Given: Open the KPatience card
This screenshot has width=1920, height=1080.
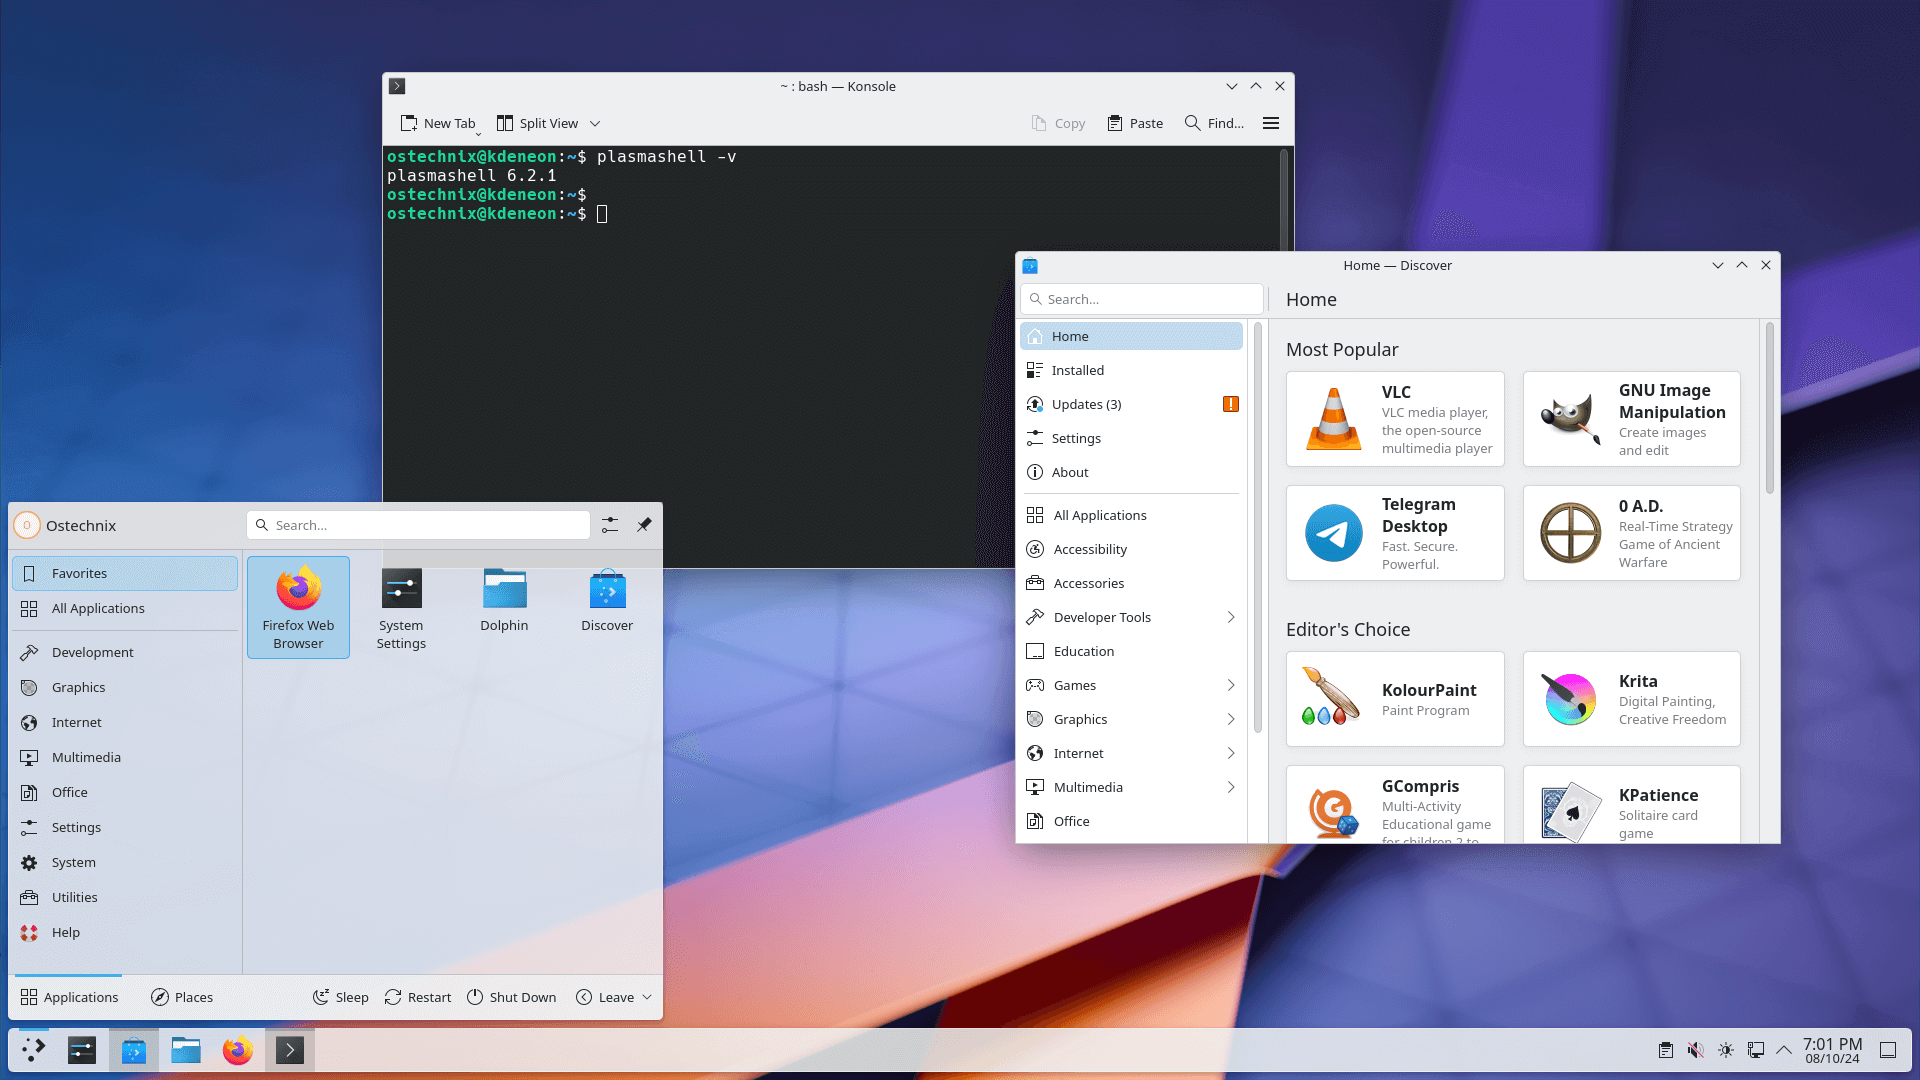Looking at the screenshot, I should point(1631,804).
